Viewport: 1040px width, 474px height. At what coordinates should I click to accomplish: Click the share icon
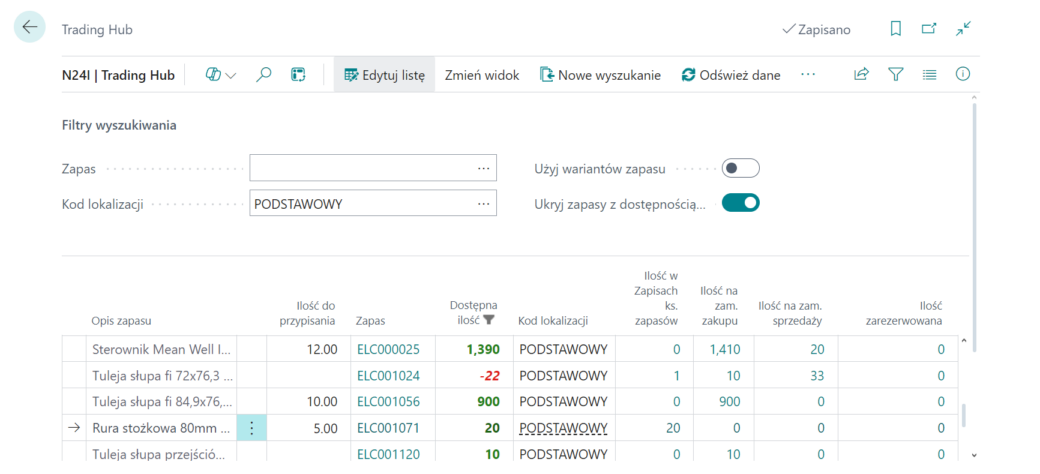pos(861,74)
